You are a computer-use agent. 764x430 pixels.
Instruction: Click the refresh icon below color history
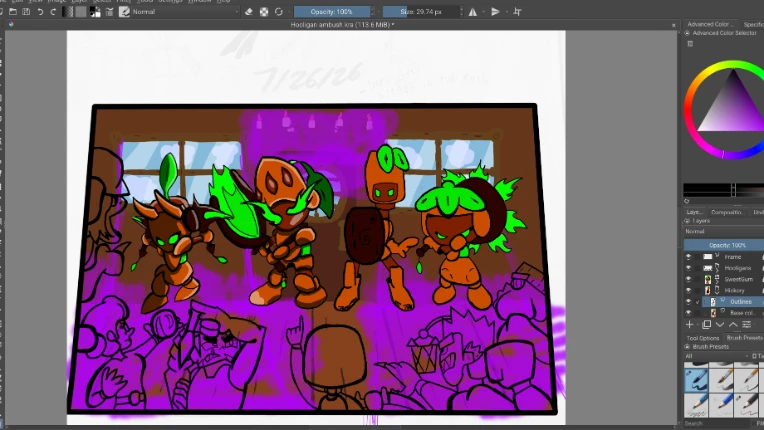coord(687,201)
